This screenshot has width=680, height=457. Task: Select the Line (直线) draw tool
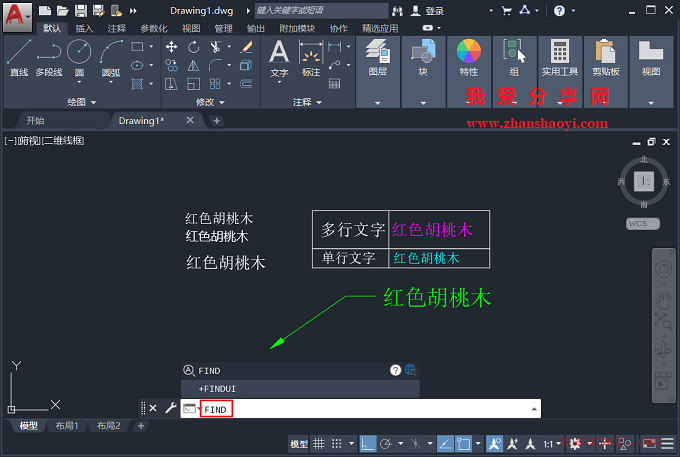(x=19, y=58)
